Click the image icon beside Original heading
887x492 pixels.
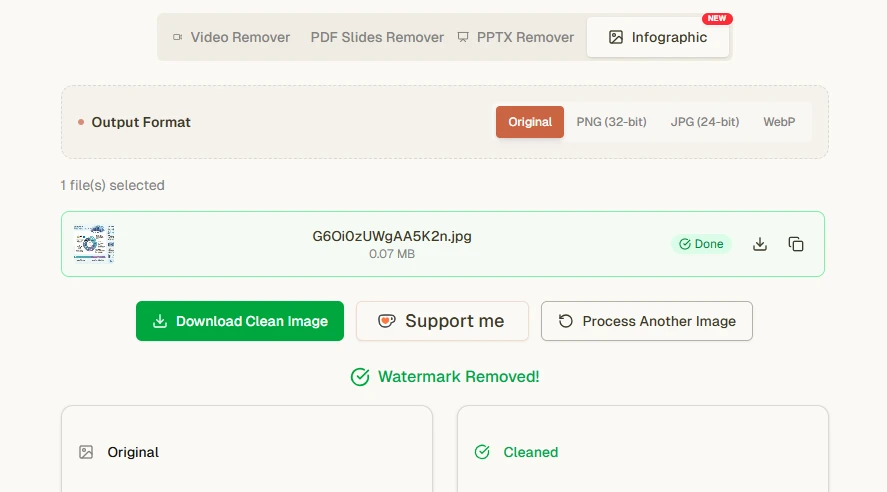click(86, 452)
